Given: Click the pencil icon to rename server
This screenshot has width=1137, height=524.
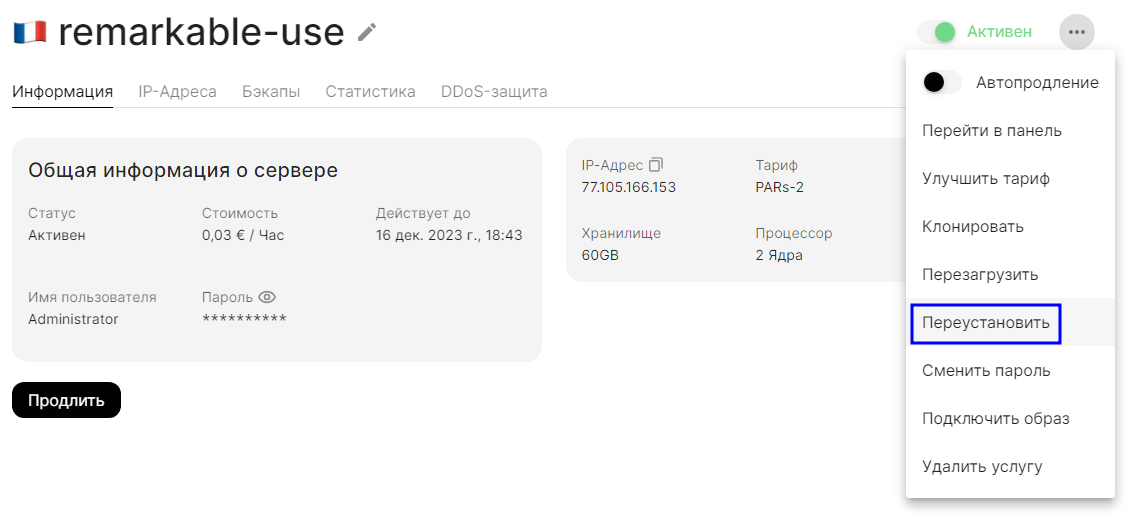Looking at the screenshot, I should click(x=367, y=33).
